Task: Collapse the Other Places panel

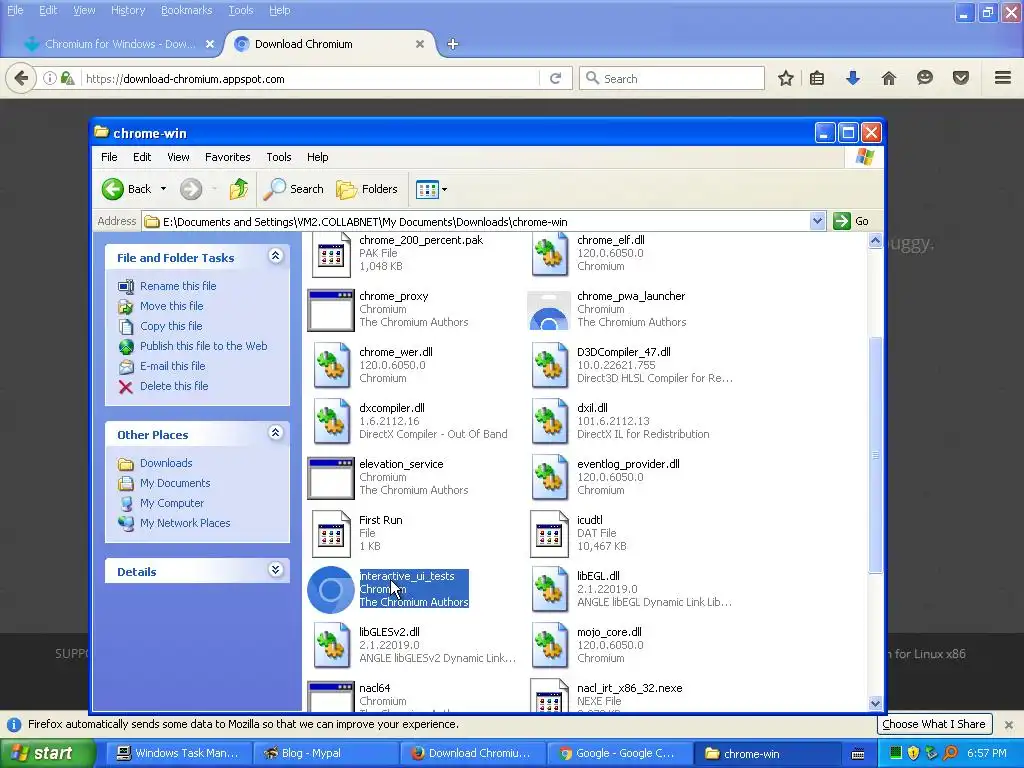Action: 276,433
